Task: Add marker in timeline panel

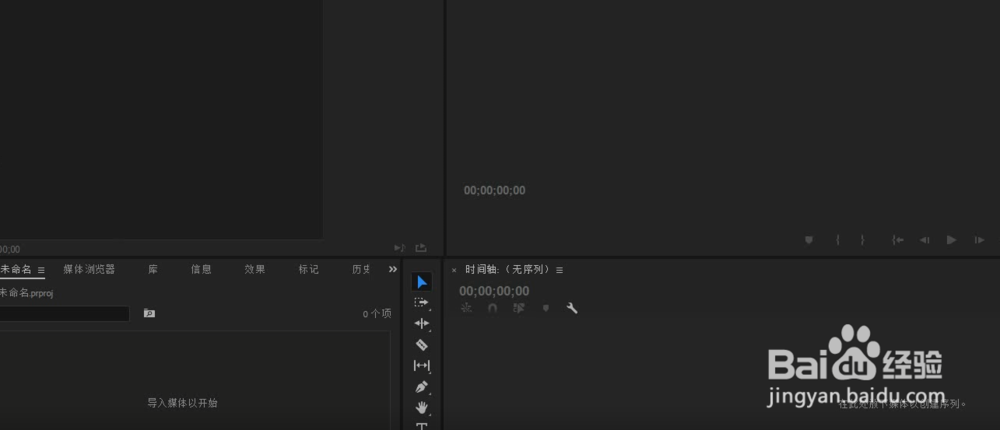Action: coord(546,308)
